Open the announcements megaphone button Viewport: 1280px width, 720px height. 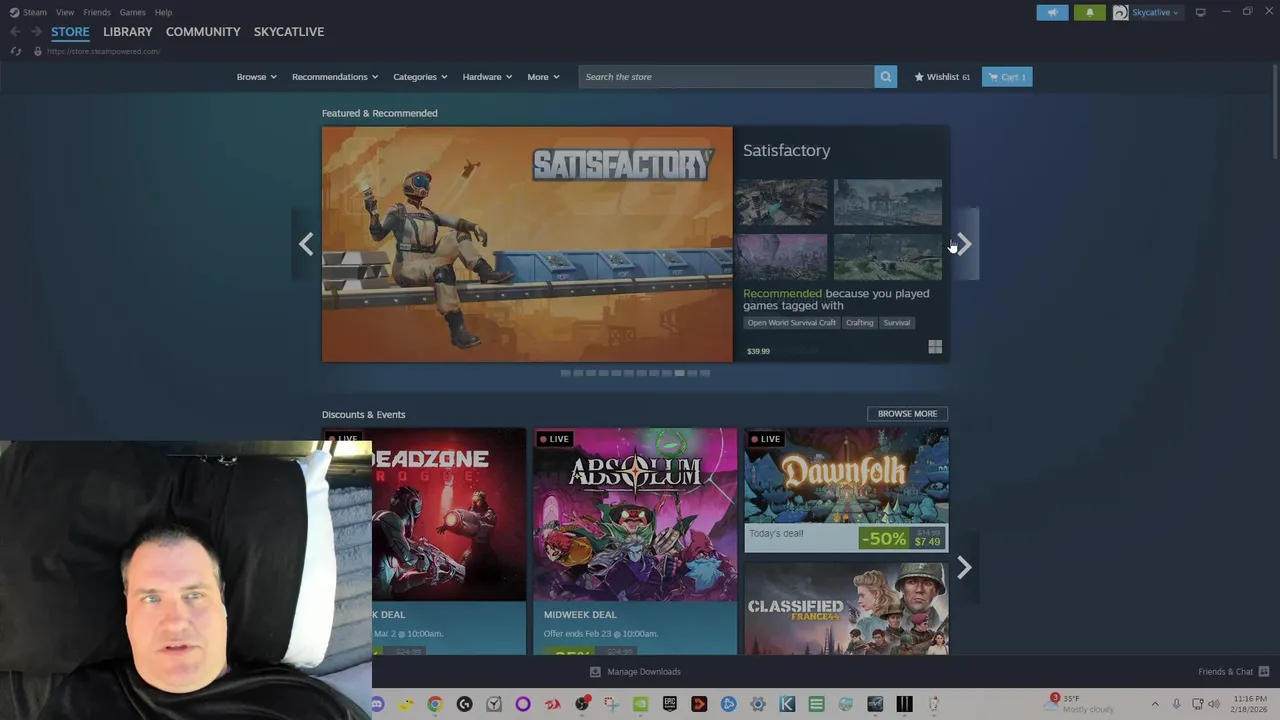point(1052,12)
